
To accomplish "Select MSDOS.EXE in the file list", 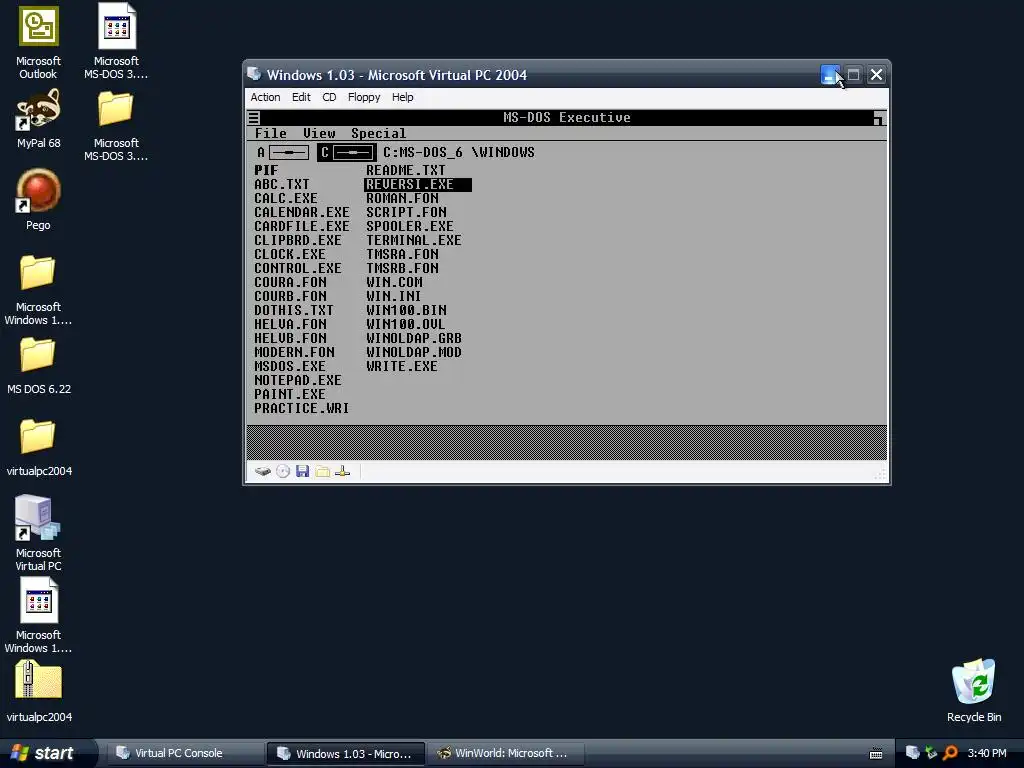I will coord(290,366).
